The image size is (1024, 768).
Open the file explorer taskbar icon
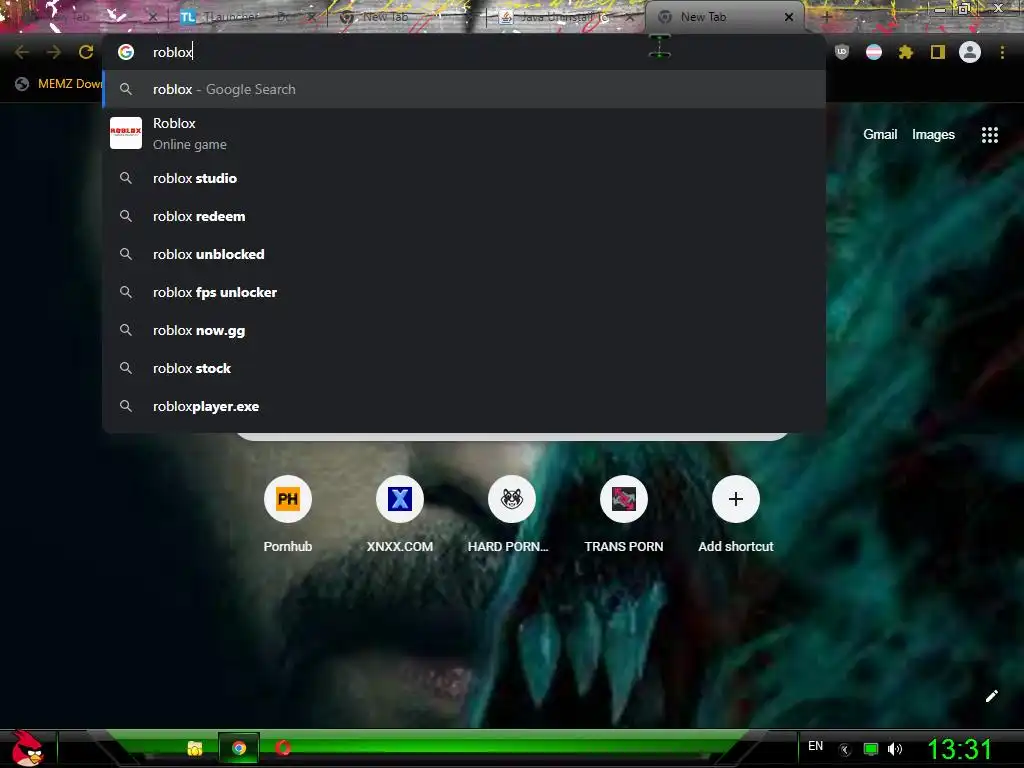tap(195, 748)
